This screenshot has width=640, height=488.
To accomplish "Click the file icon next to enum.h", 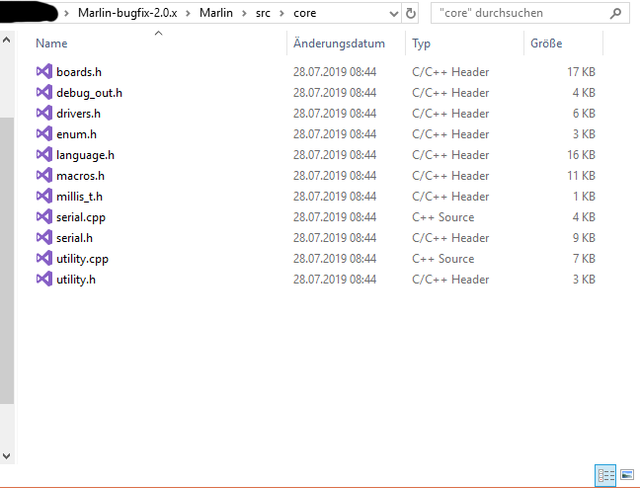I will point(44,134).
